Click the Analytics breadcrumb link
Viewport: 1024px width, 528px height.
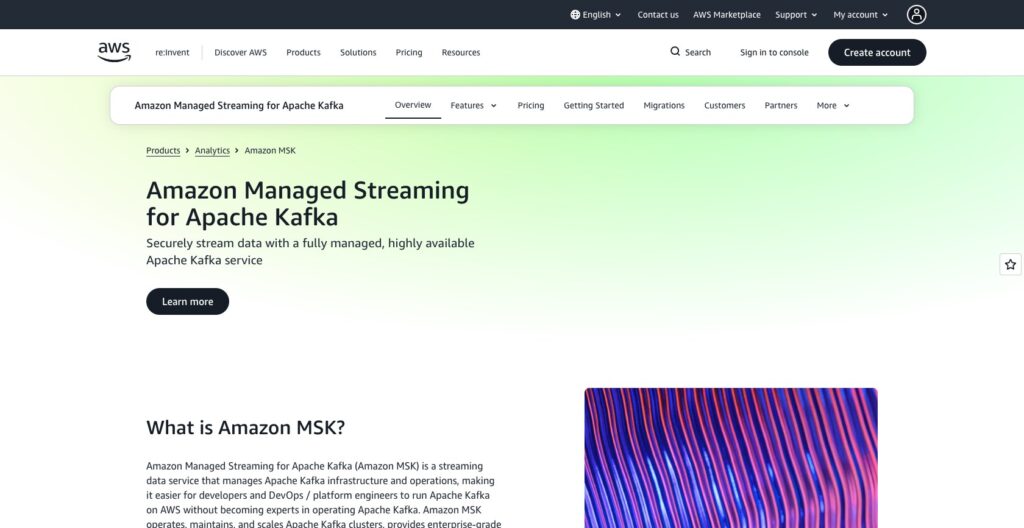[212, 150]
